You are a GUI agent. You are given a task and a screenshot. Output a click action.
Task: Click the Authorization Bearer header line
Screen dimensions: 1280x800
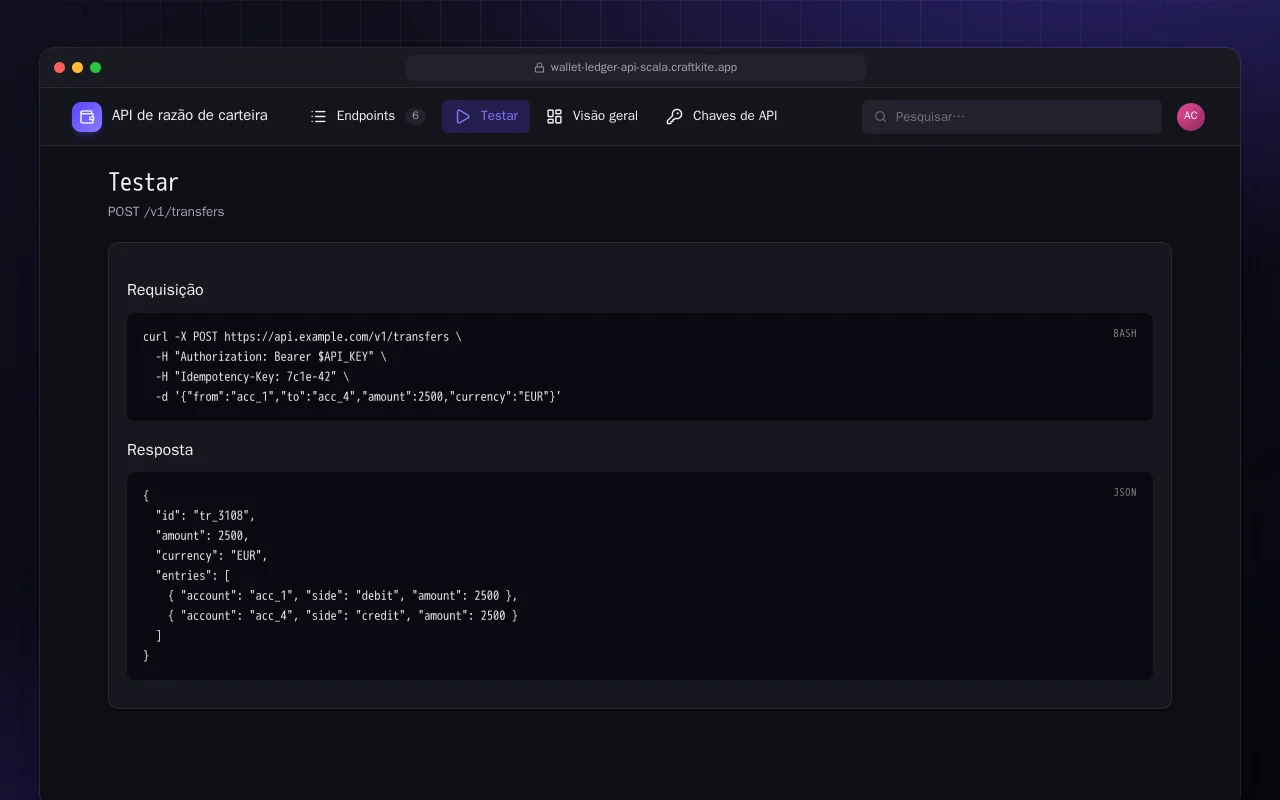(270, 357)
